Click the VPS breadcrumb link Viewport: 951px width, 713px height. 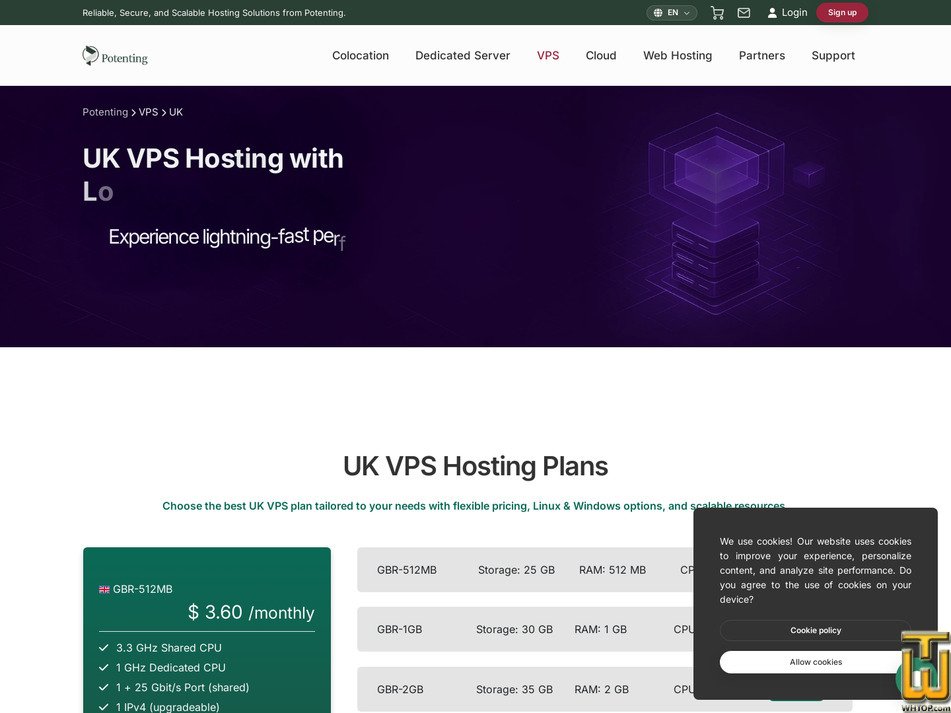148,112
